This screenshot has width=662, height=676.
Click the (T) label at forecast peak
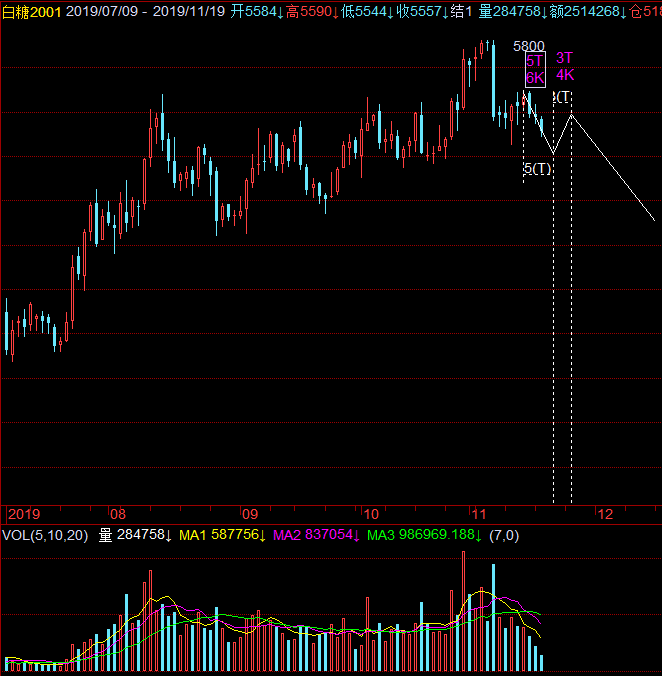[564, 97]
